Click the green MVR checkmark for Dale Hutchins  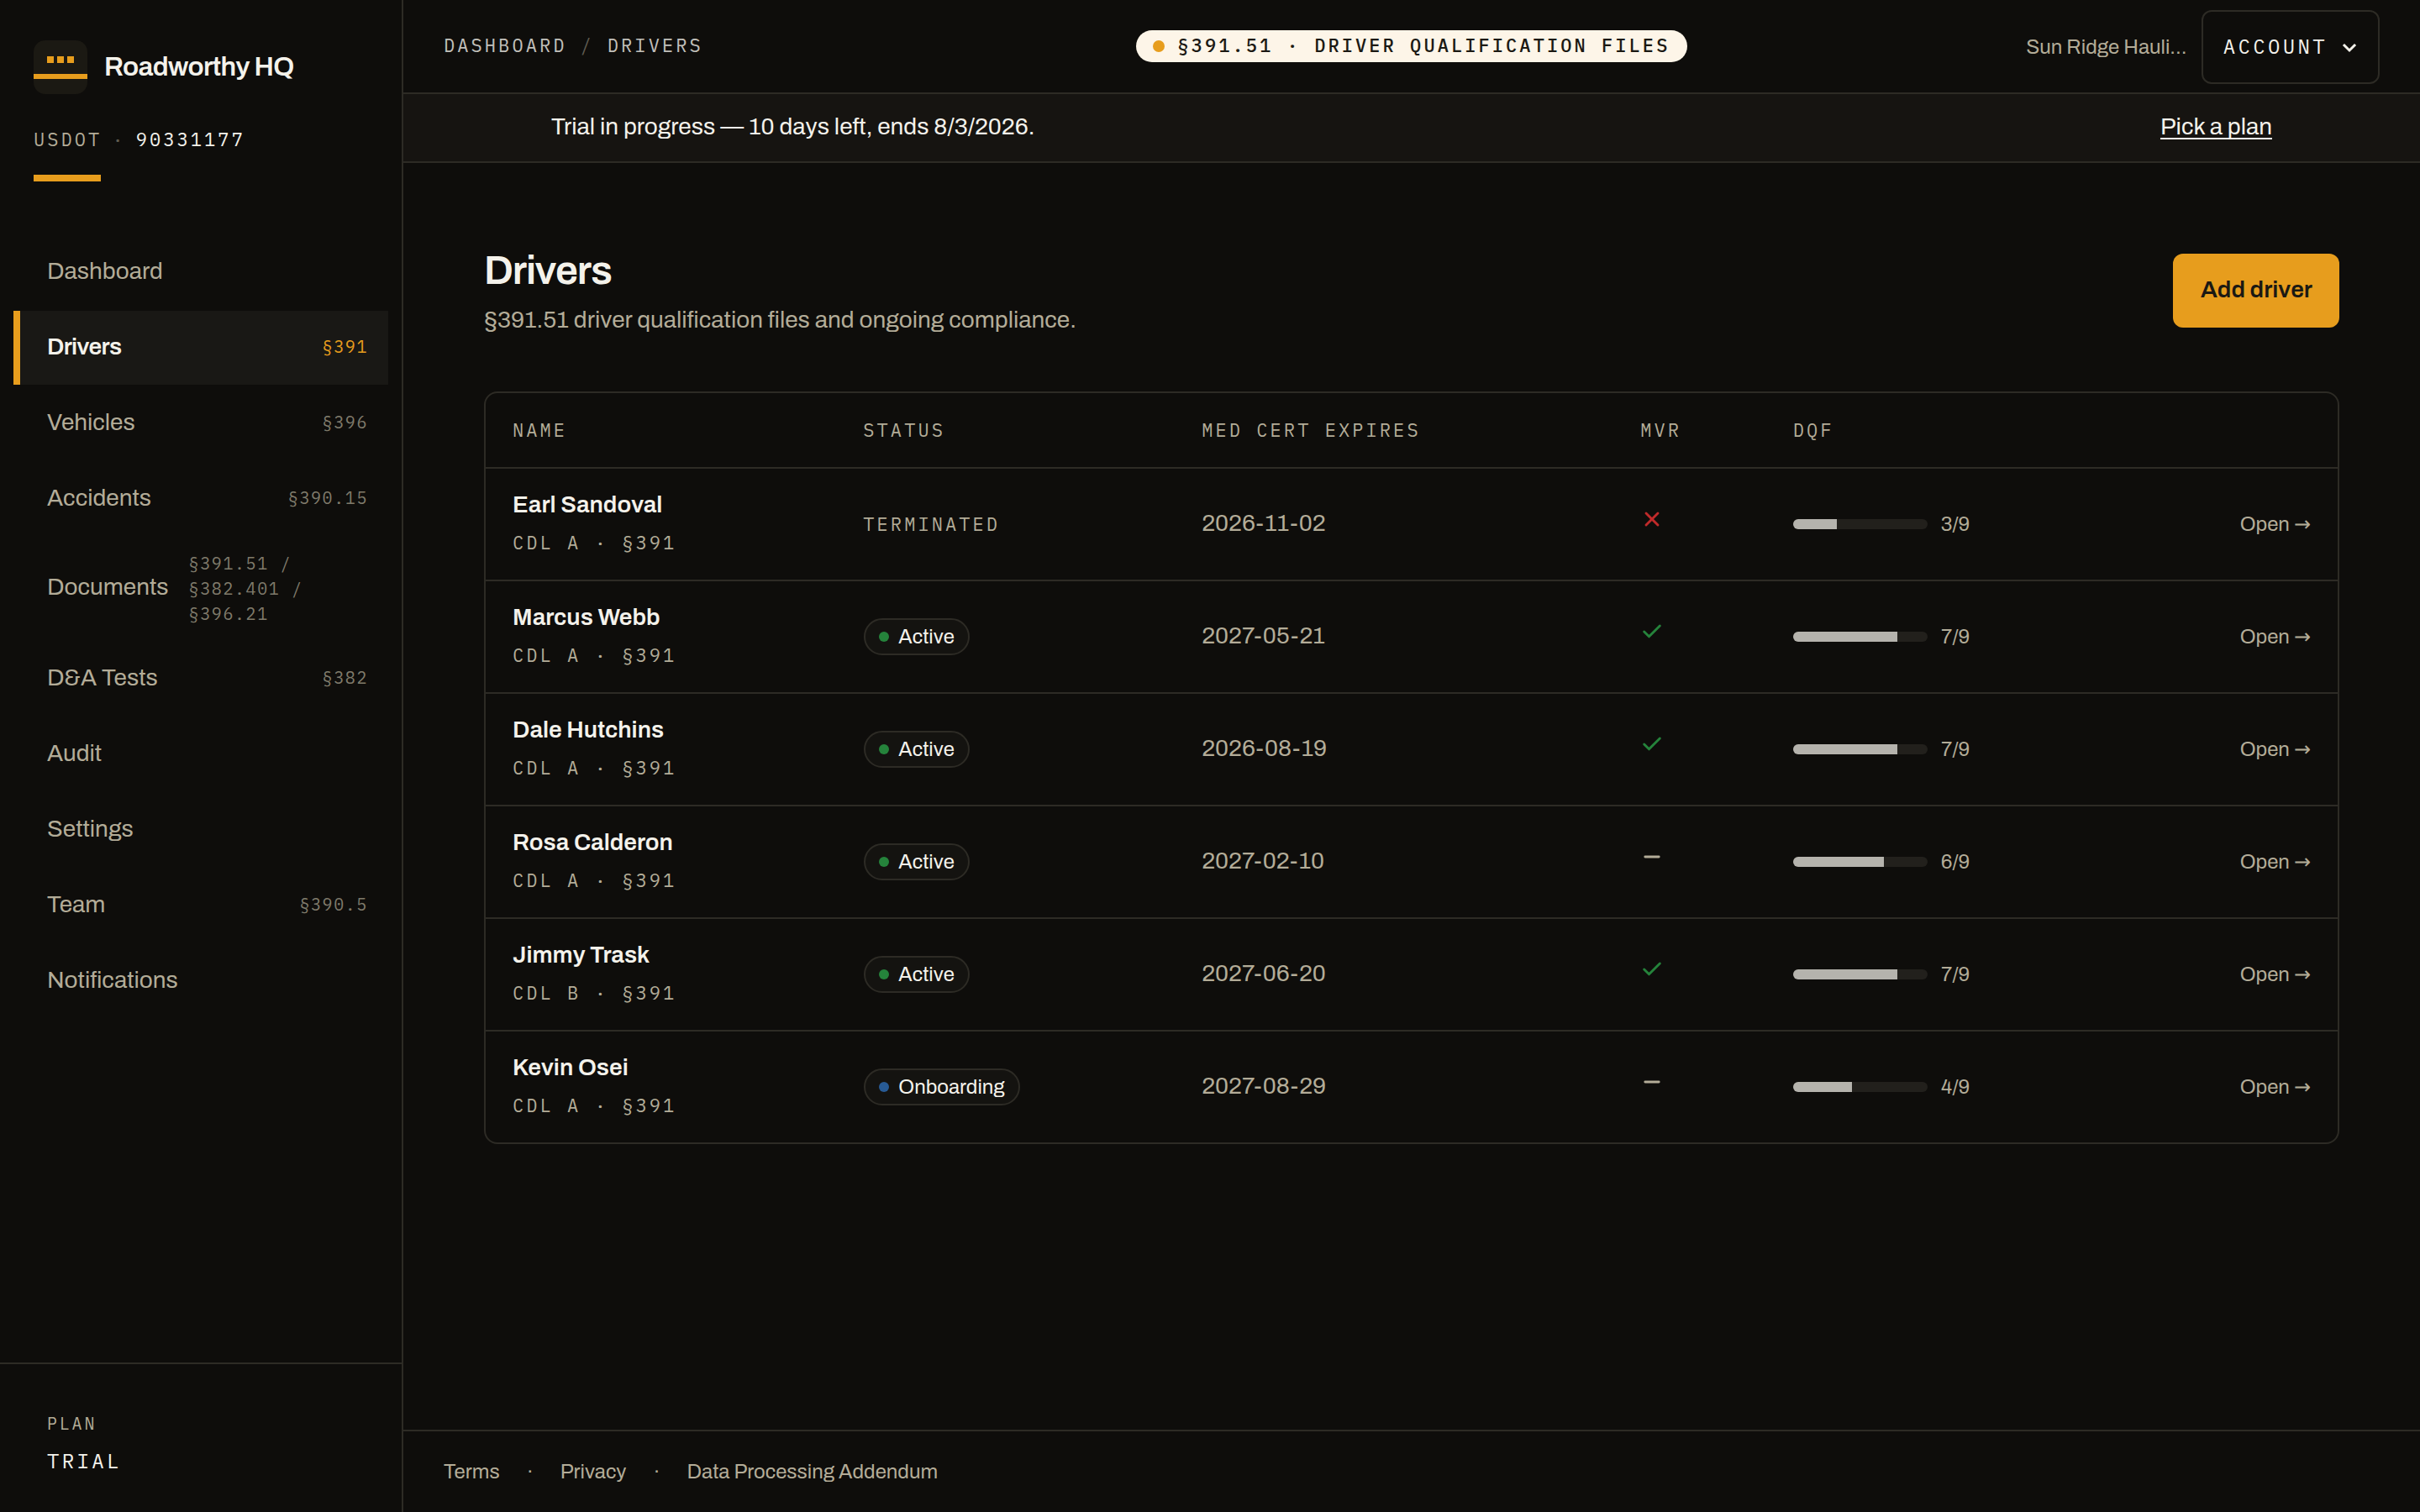[x=1652, y=744]
